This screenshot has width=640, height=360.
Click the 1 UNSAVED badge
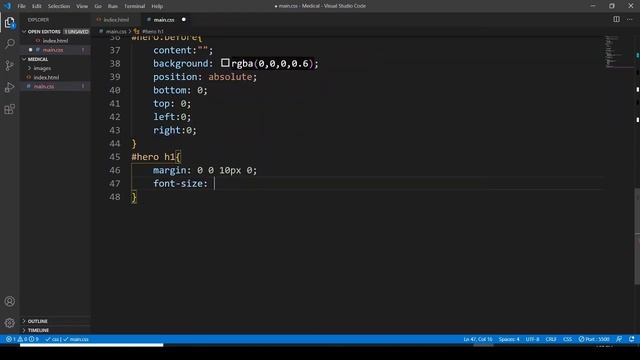click(x=76, y=31)
